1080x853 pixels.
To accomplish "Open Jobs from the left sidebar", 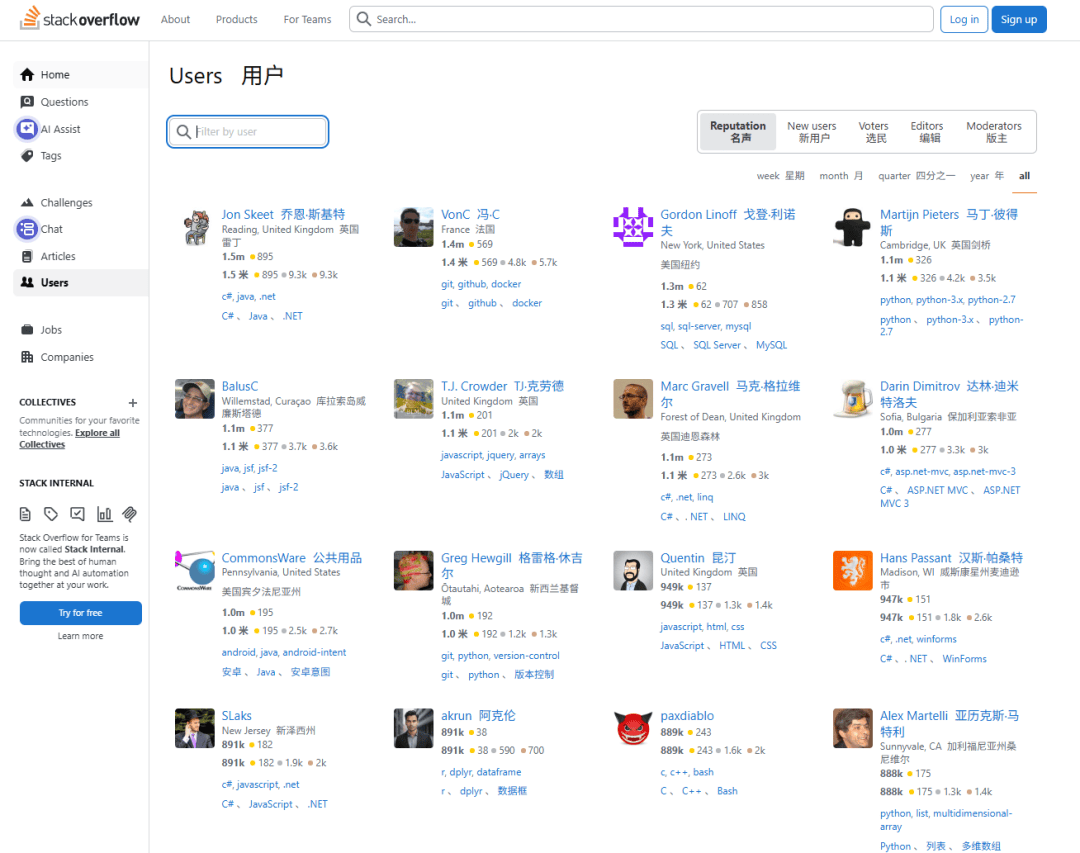I will pos(50,330).
